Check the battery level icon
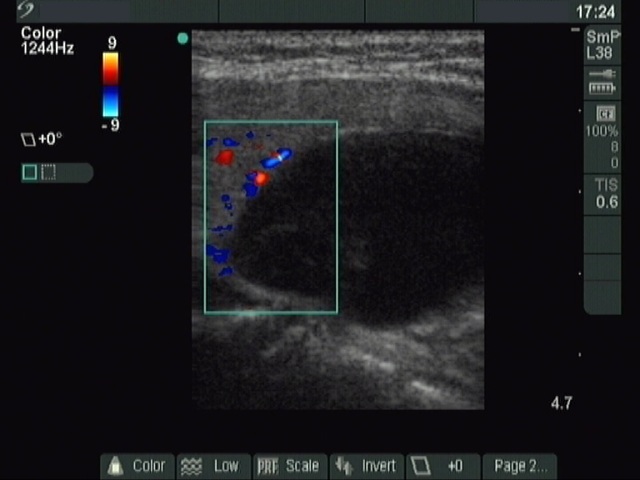The height and width of the screenshot is (480, 640). [x=602, y=89]
